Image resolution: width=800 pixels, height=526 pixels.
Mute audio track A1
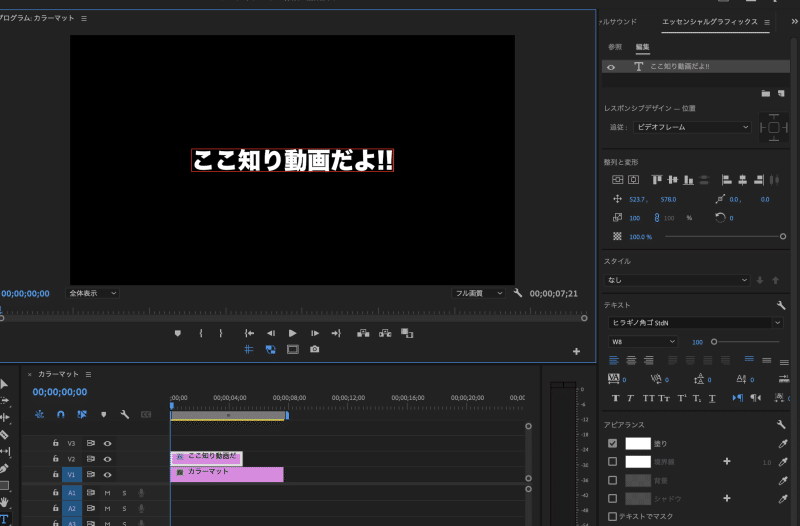click(107, 493)
